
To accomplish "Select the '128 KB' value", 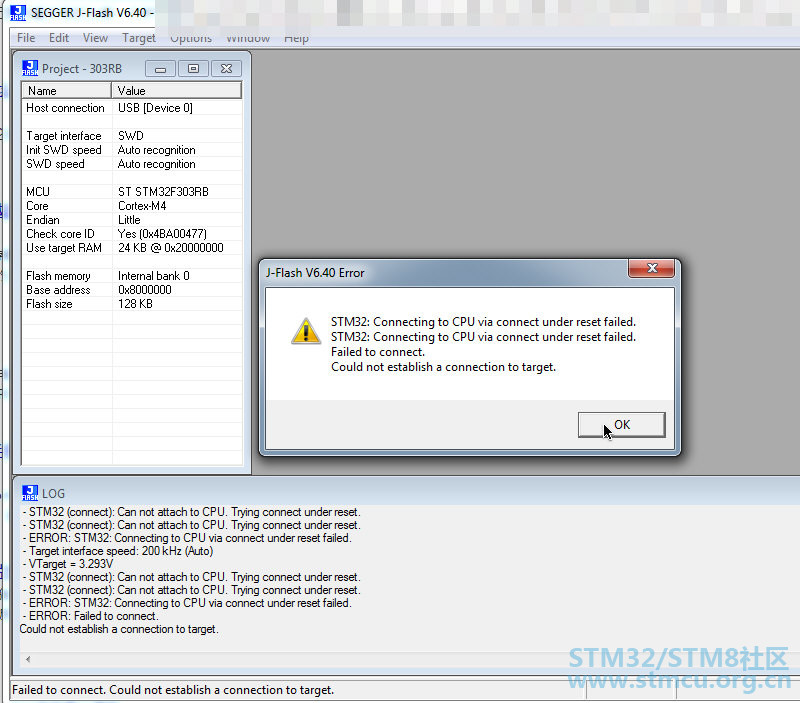I will (x=135, y=304).
